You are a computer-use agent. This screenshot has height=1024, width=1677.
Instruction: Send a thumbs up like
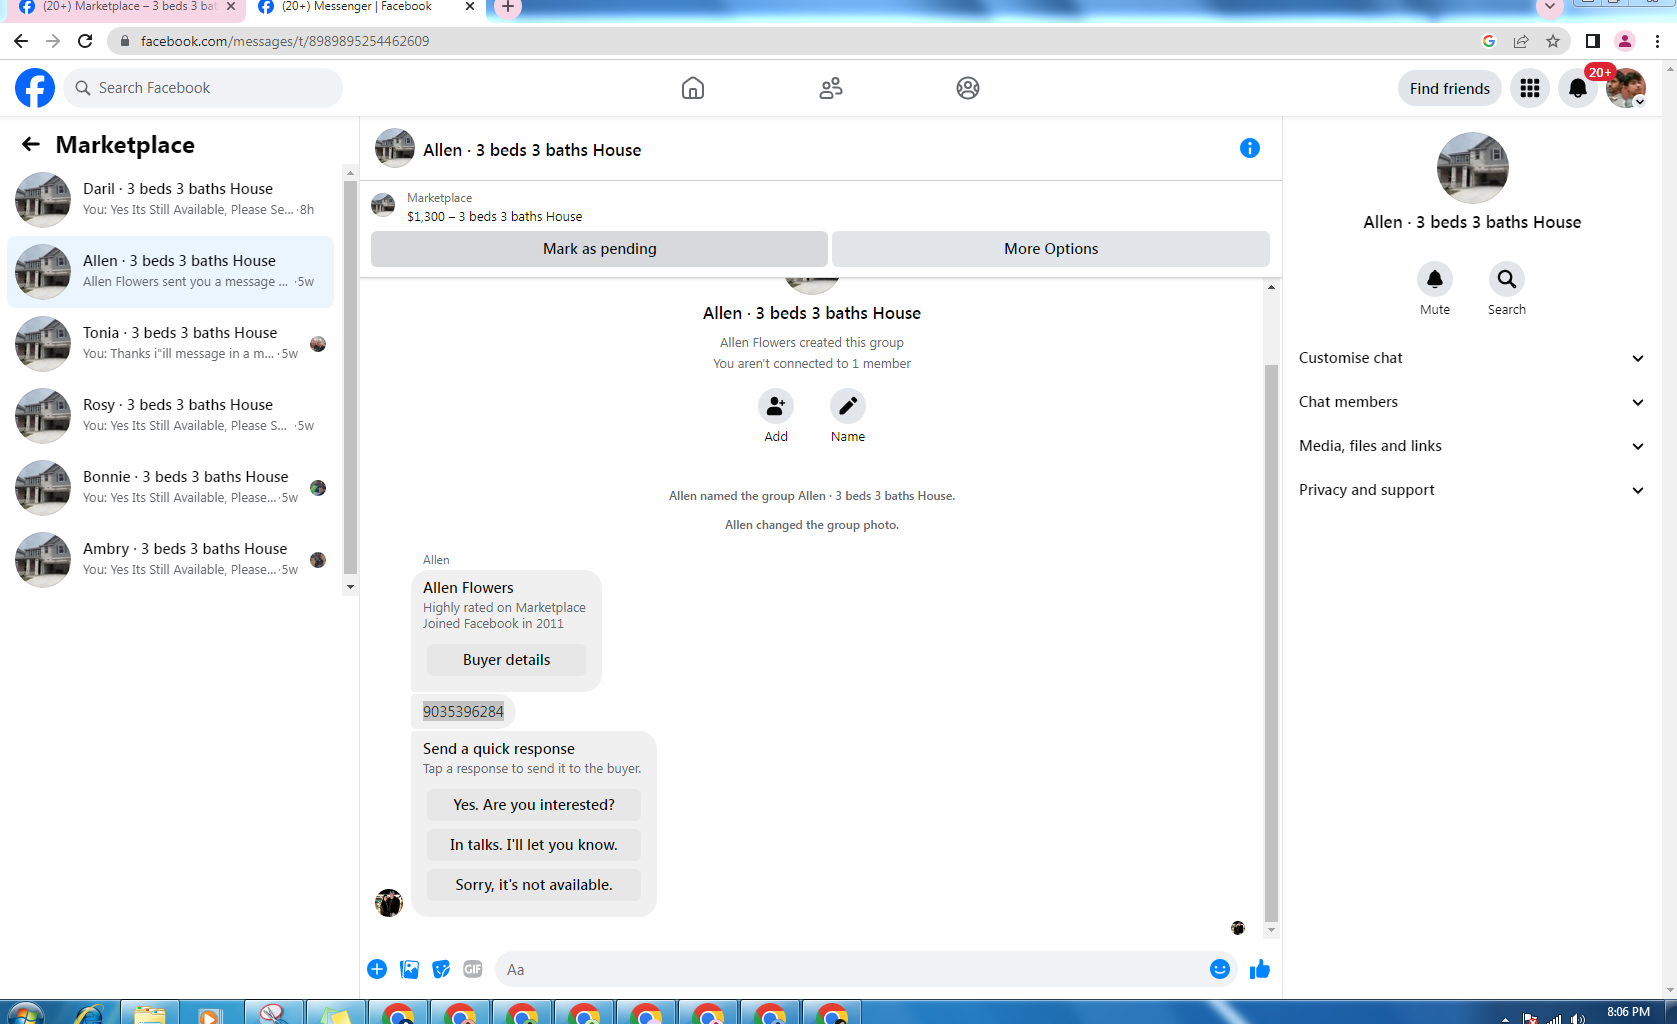pyautogui.click(x=1260, y=969)
